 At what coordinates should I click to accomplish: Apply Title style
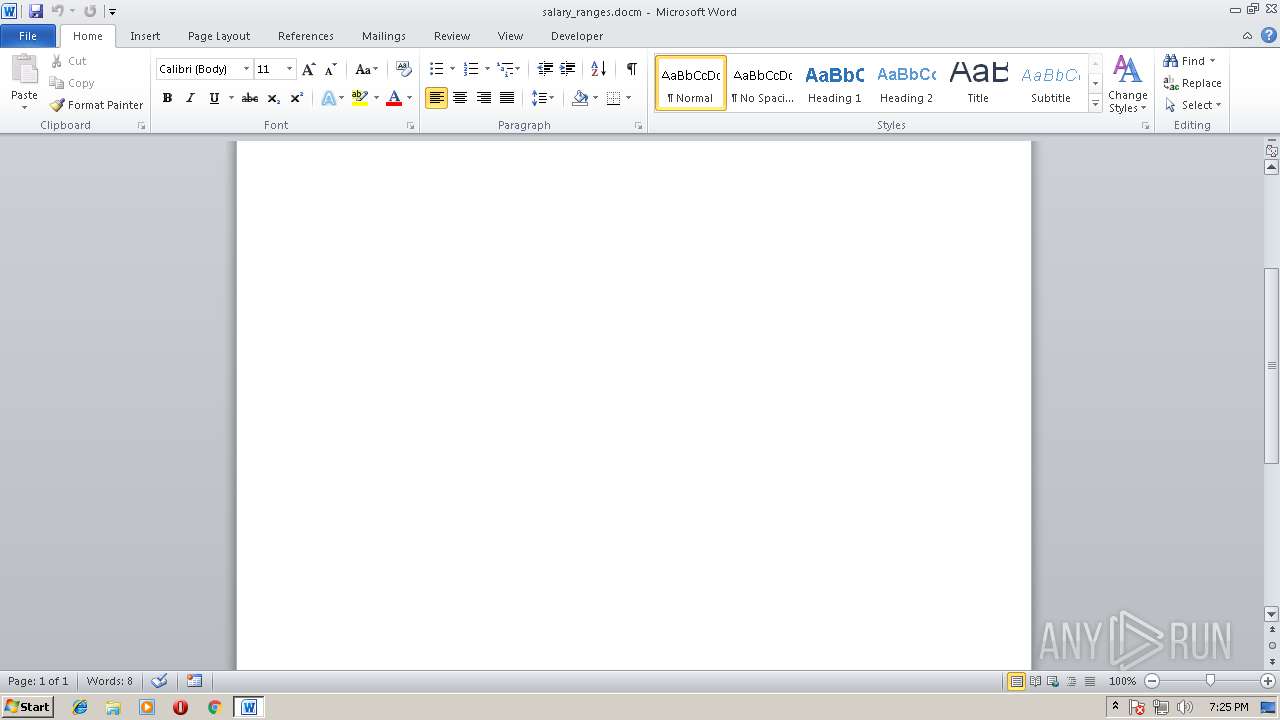coord(978,83)
